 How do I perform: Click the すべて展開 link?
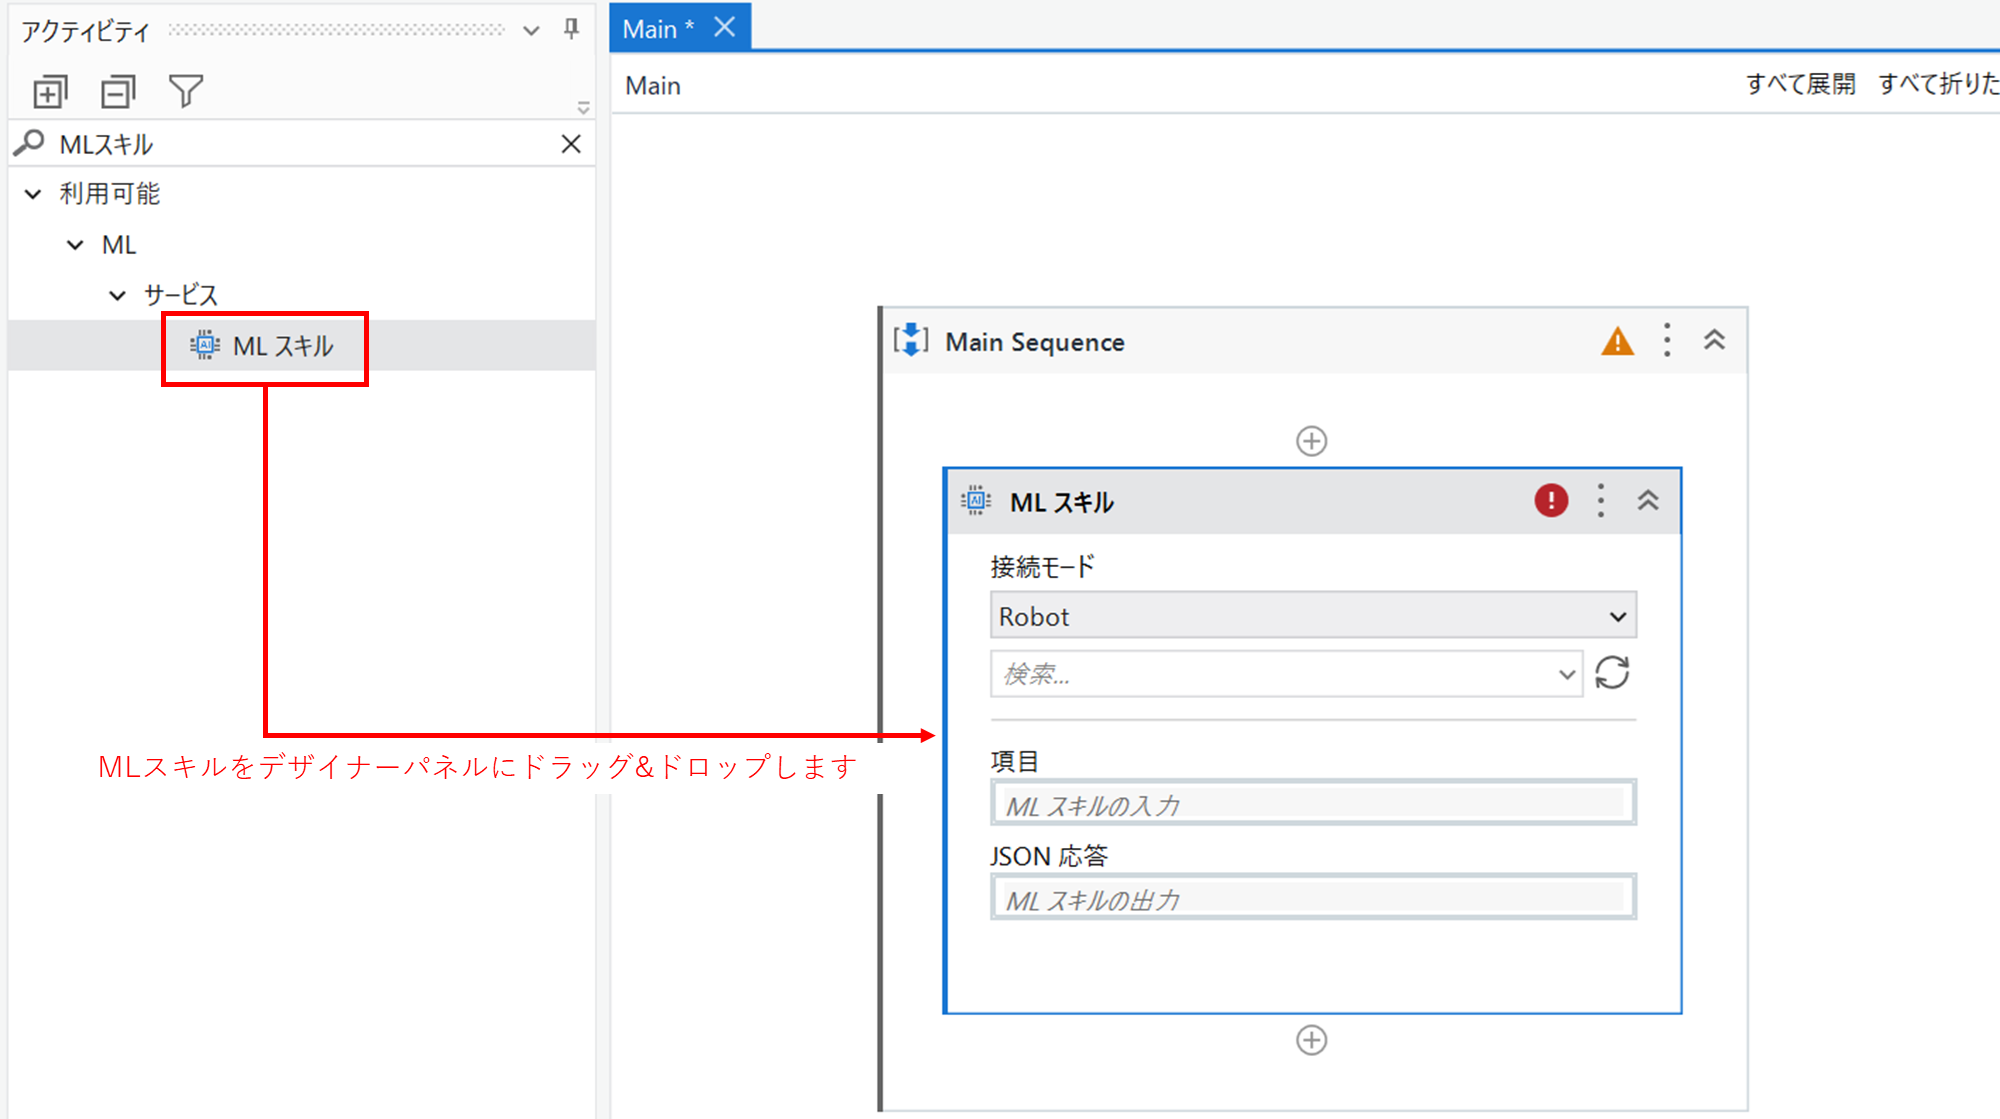1800,85
